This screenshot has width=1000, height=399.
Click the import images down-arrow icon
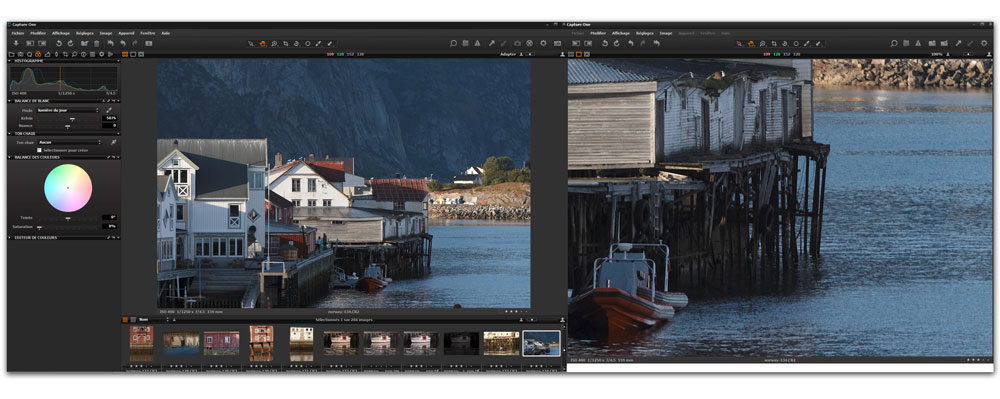point(16,43)
